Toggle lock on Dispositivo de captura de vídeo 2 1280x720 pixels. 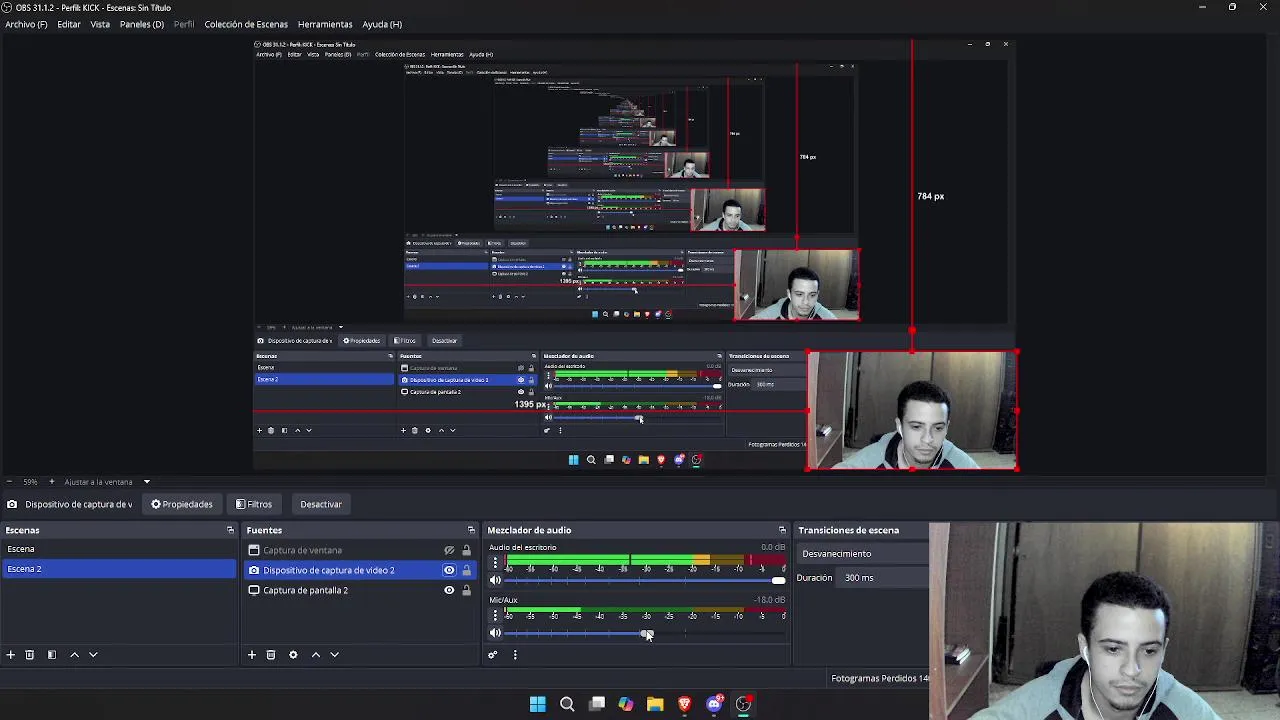[x=466, y=570]
